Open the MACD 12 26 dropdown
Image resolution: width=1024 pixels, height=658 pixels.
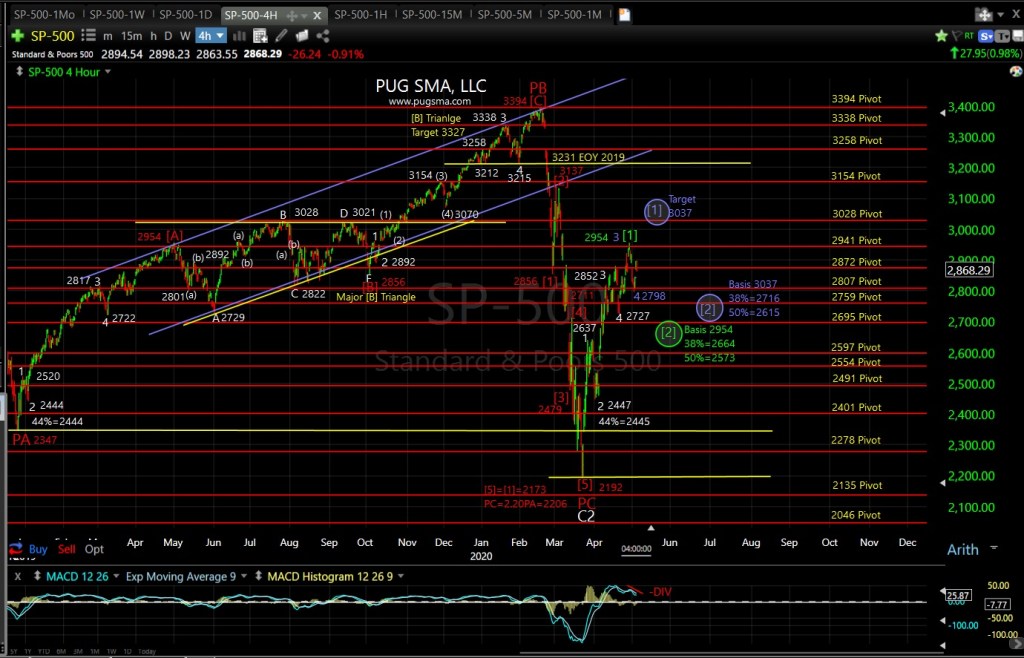[116, 576]
